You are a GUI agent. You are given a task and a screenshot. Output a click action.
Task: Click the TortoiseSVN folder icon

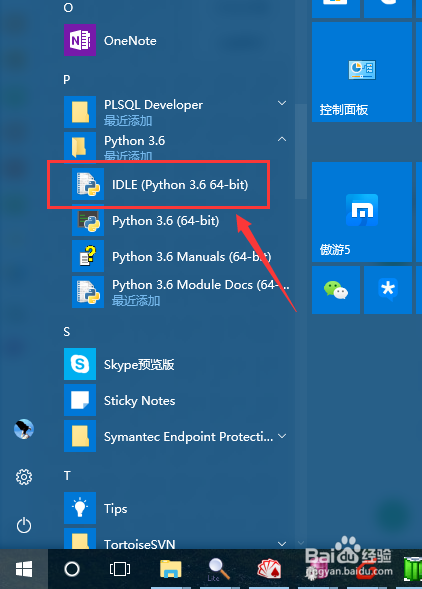pos(80,539)
